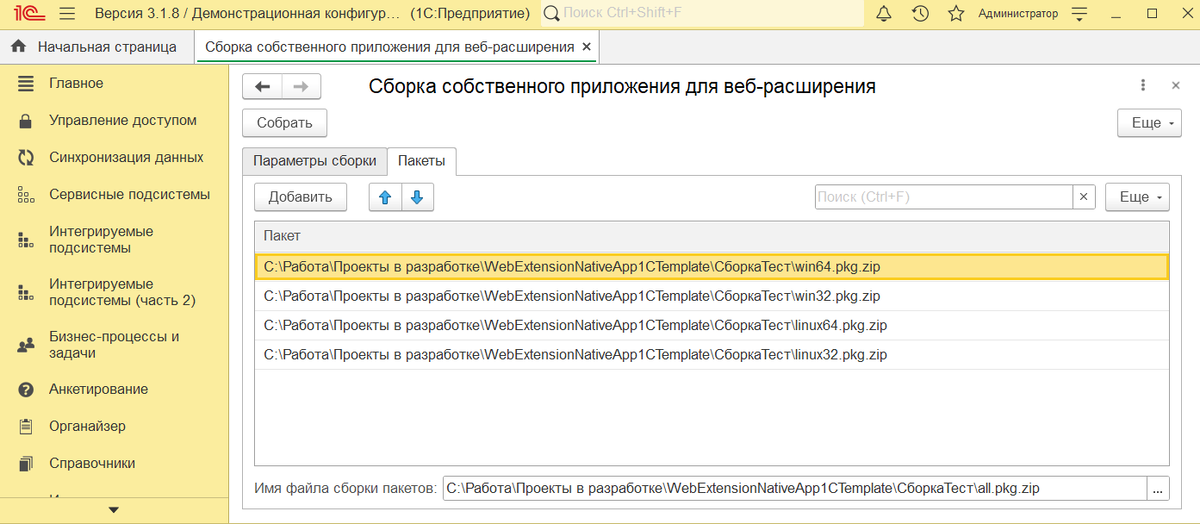Screen dimensions: 1200x524
Task: Expand the sections panel down arrow
Action: 114,510
